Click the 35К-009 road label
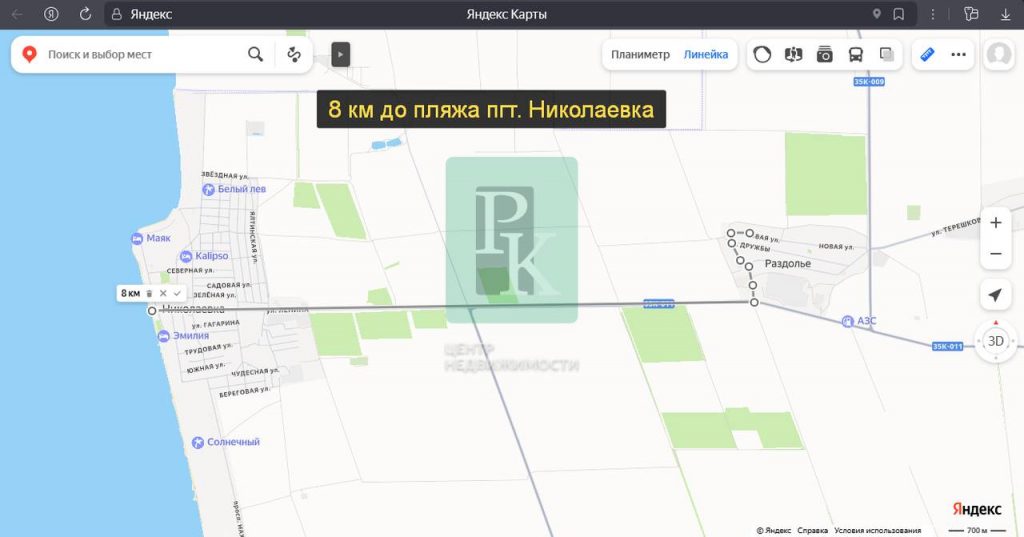 [x=869, y=82]
